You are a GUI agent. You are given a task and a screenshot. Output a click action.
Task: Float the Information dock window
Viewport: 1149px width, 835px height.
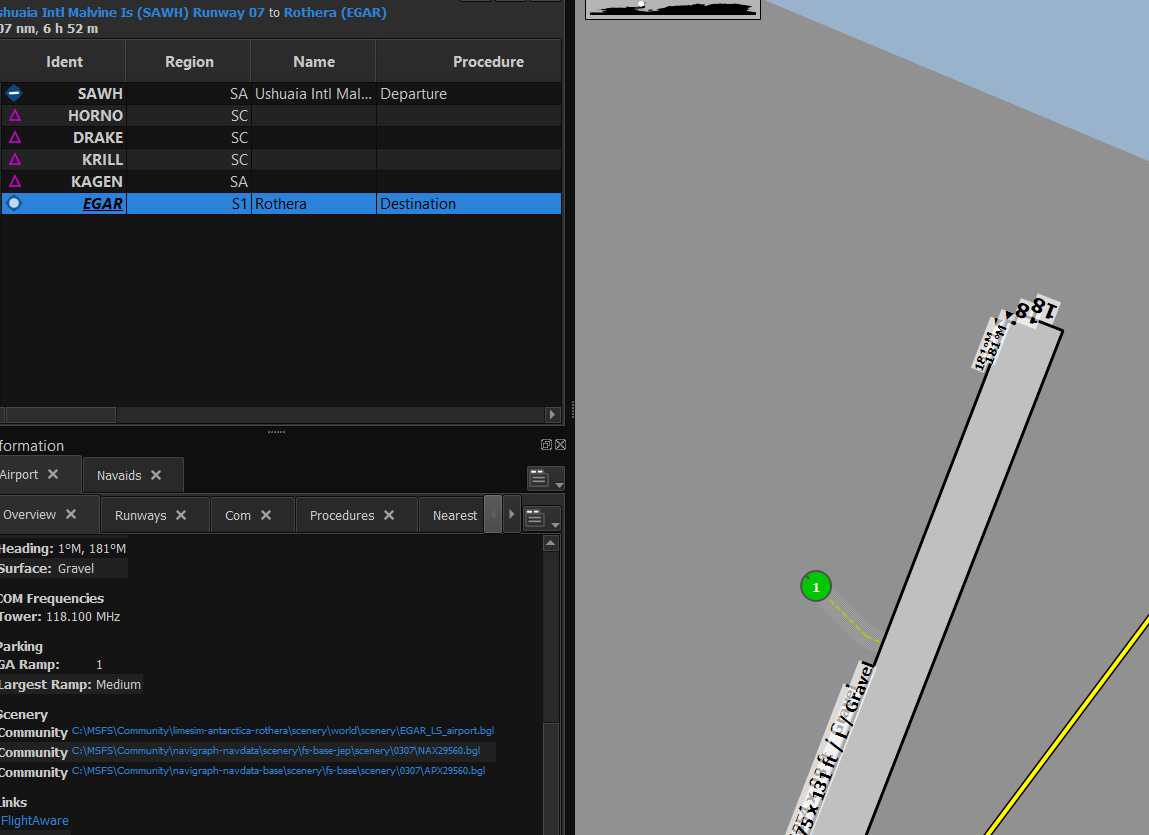(546, 444)
